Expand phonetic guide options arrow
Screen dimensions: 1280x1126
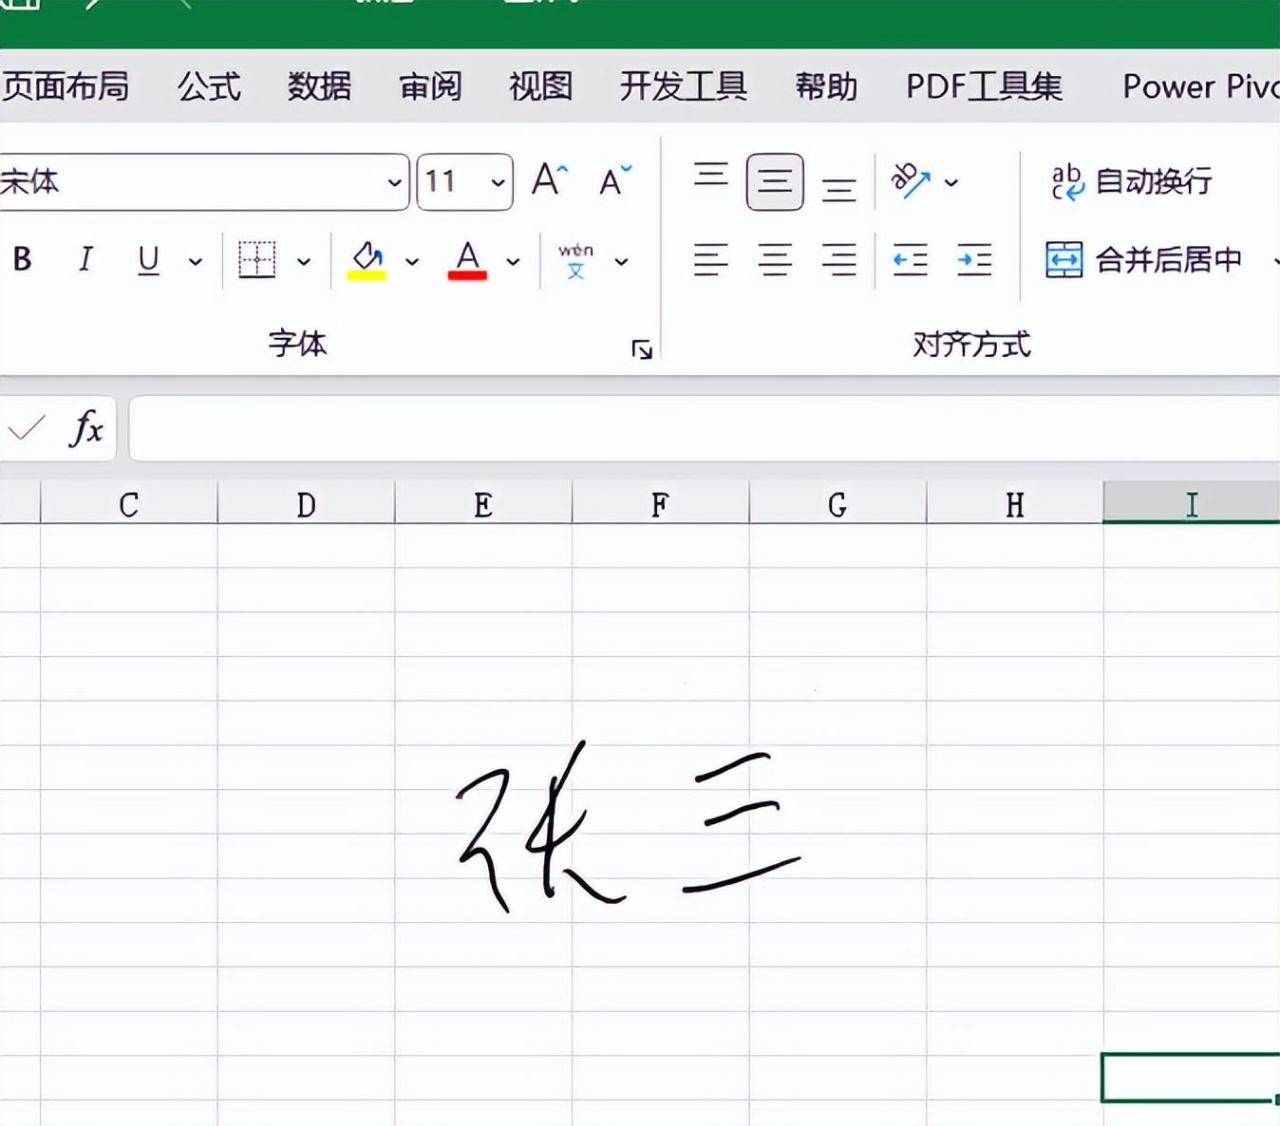621,261
